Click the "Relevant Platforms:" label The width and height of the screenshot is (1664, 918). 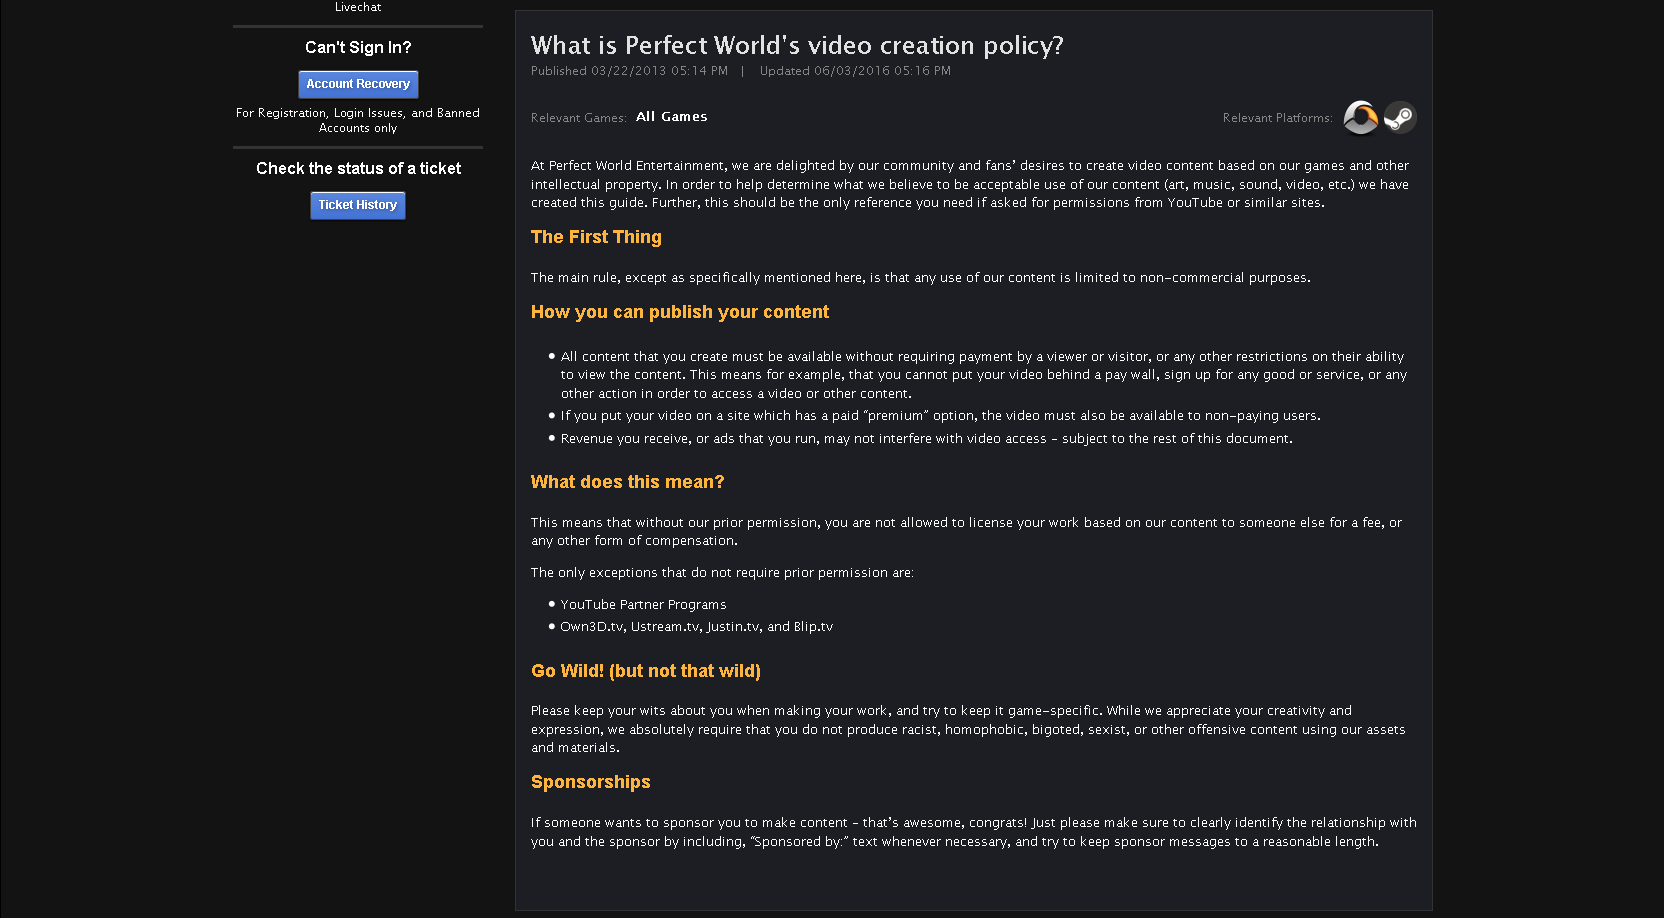click(x=1277, y=118)
